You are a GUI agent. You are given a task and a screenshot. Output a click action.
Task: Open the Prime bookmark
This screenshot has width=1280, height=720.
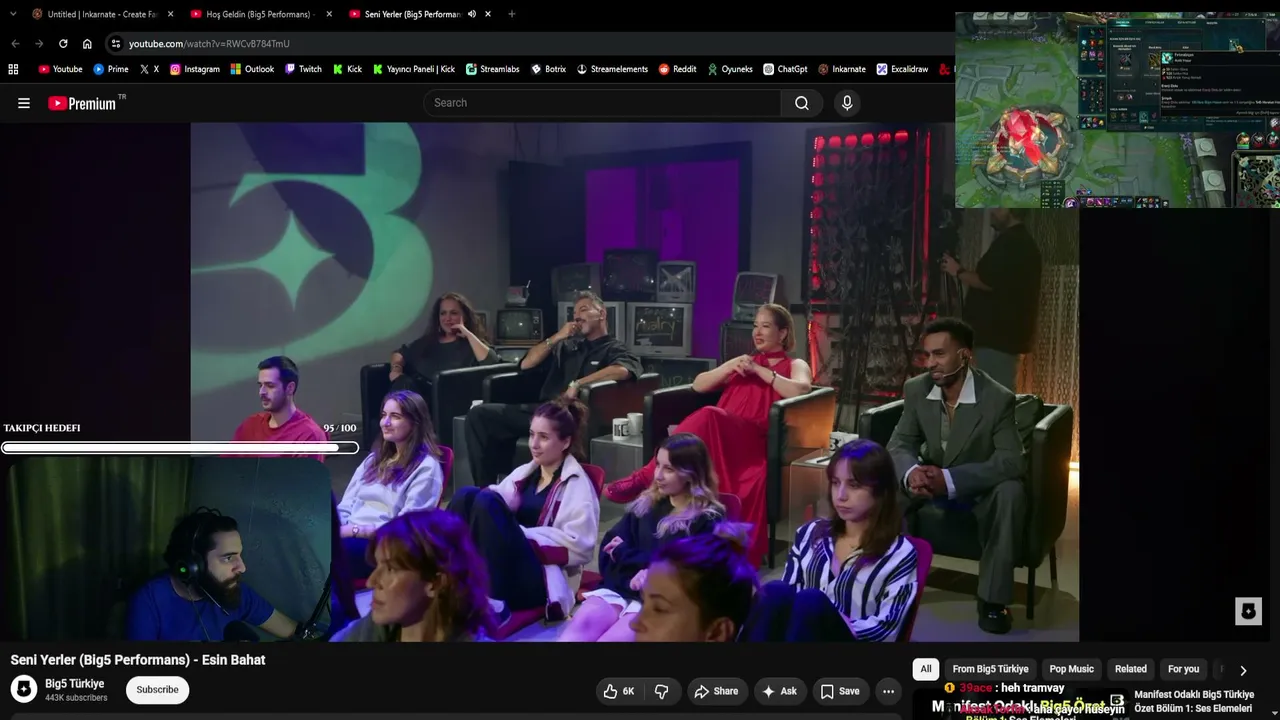[111, 69]
